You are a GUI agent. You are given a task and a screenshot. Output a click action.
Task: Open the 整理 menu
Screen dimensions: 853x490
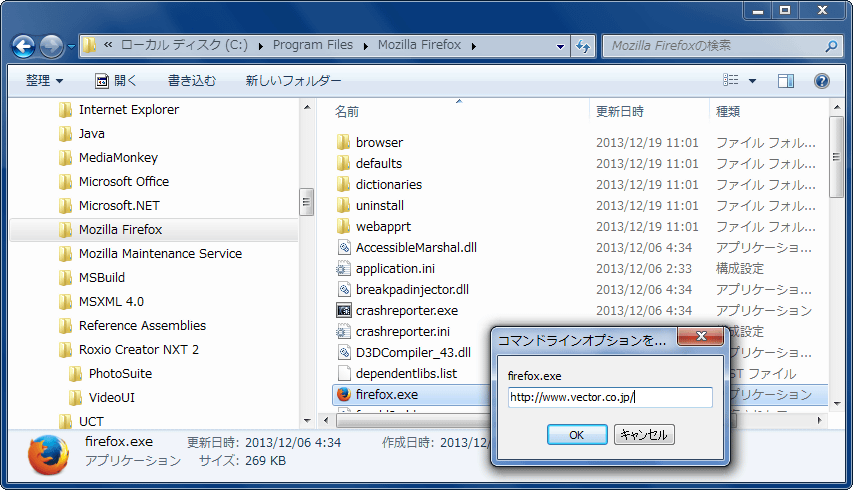(45, 81)
